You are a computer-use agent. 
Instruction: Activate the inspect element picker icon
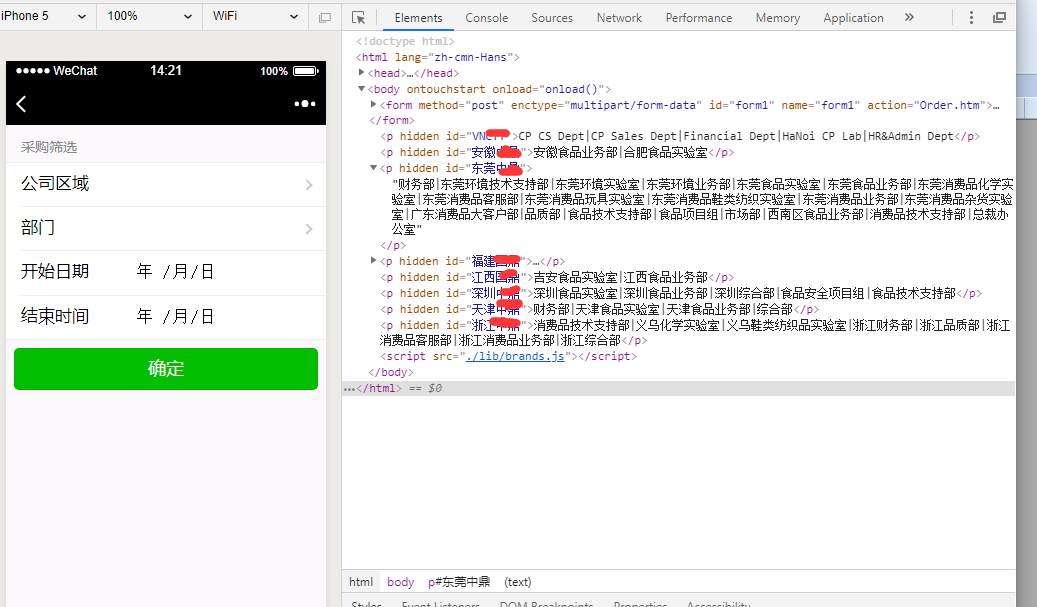[x=358, y=18]
